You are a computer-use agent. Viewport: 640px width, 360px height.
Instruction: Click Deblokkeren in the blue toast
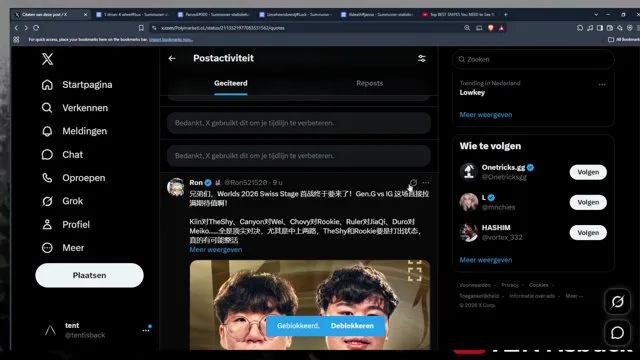[x=352, y=326]
